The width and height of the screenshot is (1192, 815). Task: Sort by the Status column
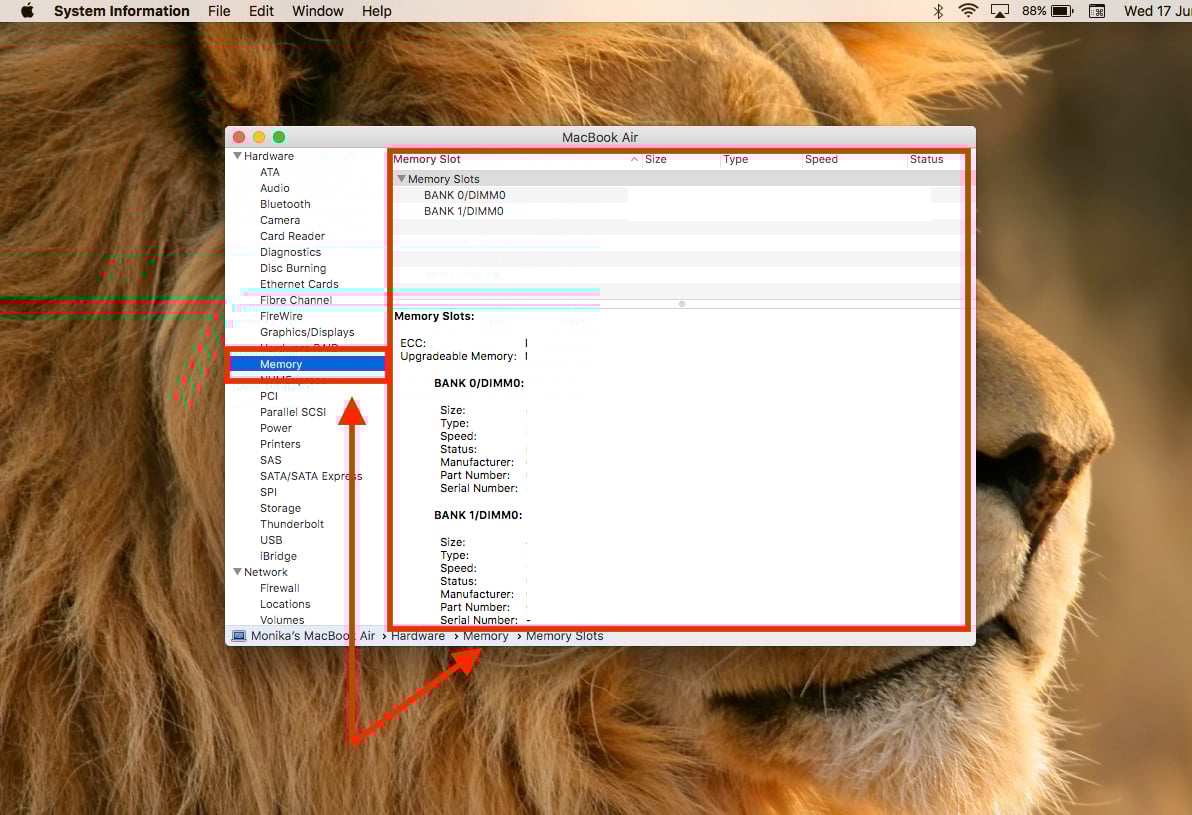pos(935,159)
